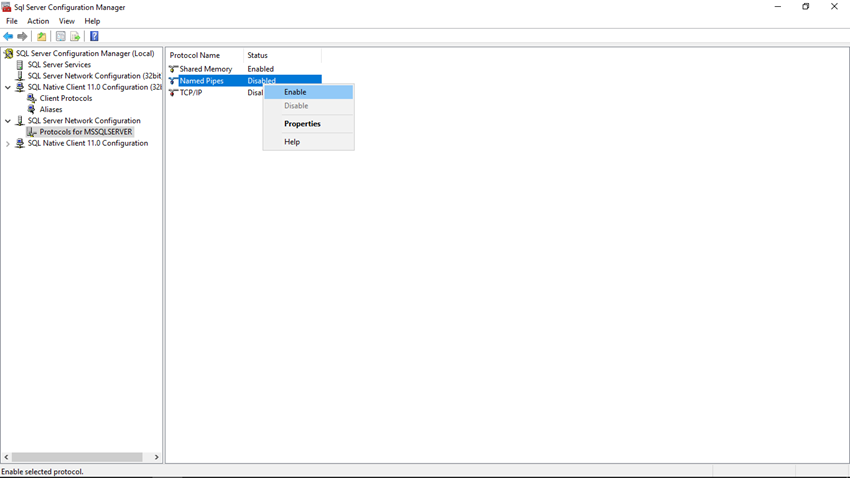
Task: Click the collapsed SQL Native Client 11.0 icon
Action: (x=20, y=143)
